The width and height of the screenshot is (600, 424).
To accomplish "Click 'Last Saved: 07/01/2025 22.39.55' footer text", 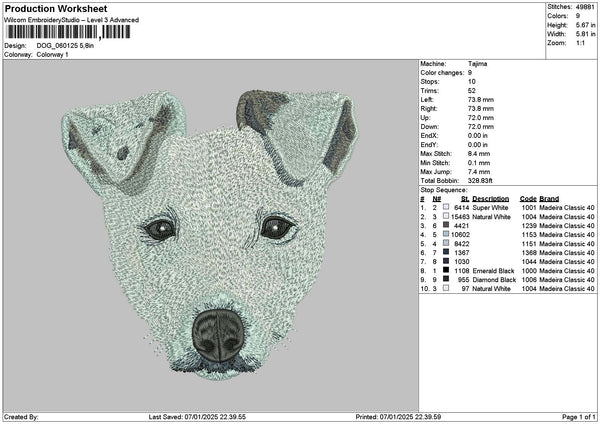I will pos(197,417).
